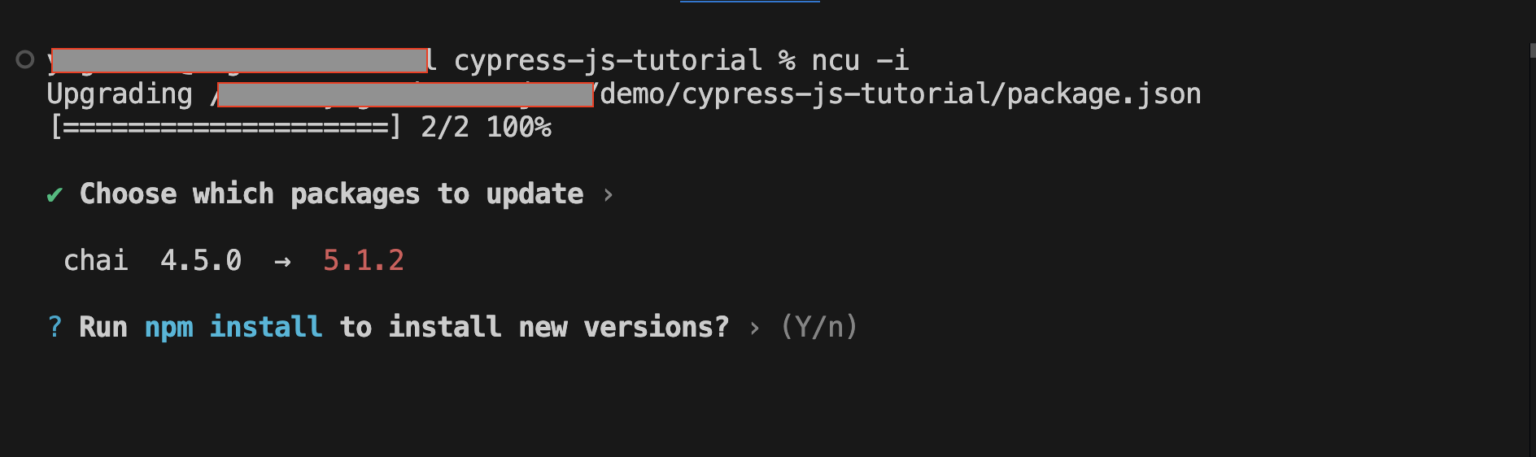The width and height of the screenshot is (1536, 457).
Task: Click the green checkmark icon
Action: point(55,194)
